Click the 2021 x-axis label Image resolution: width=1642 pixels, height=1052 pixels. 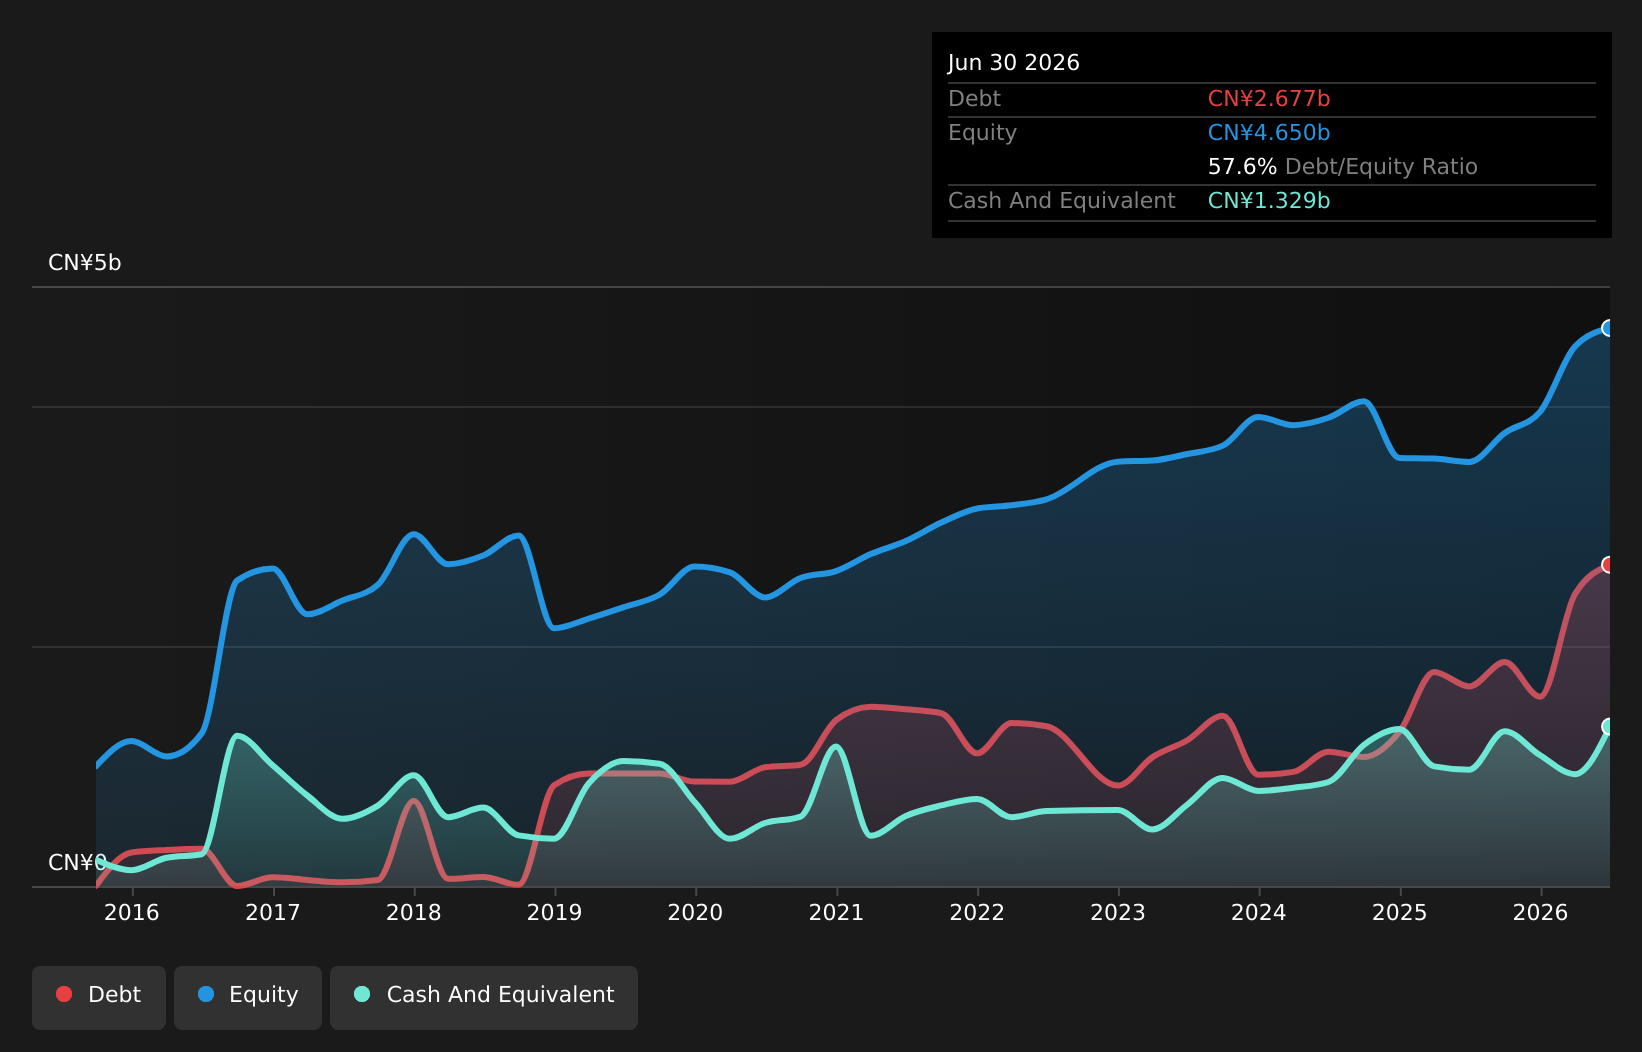pos(836,912)
